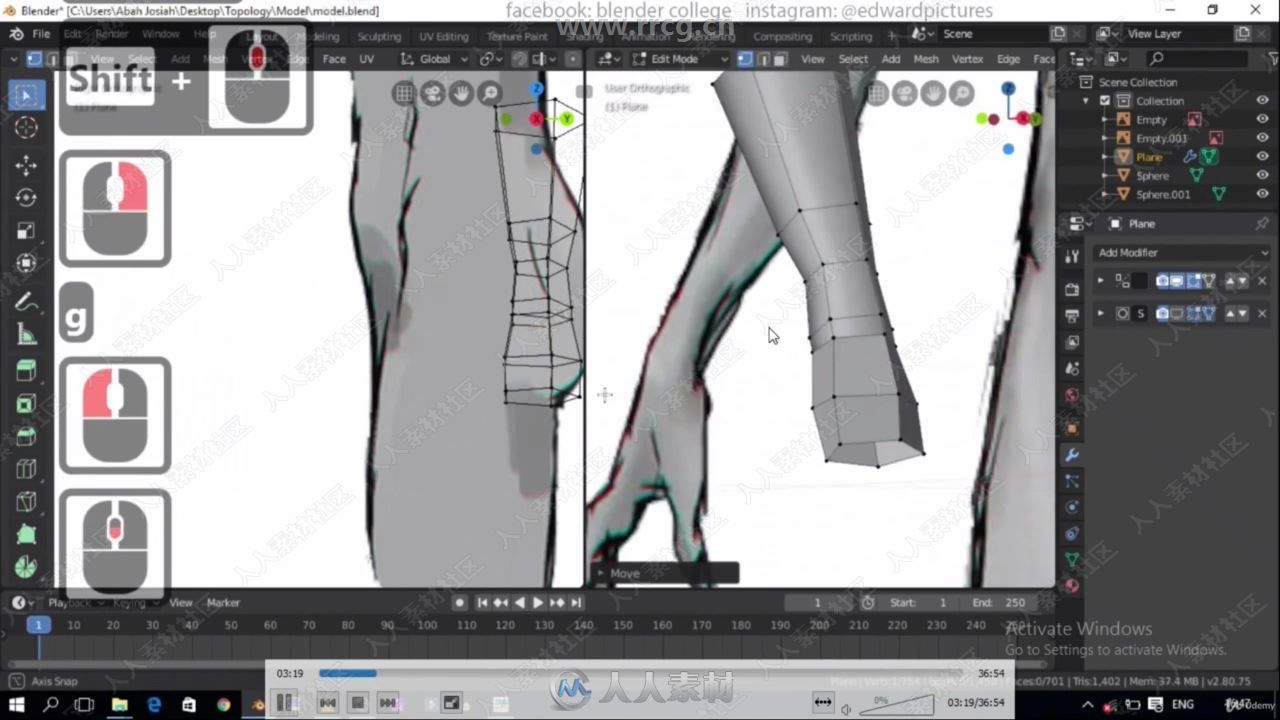Open the Global orientation dropdown
The width and height of the screenshot is (1280, 720).
point(435,59)
